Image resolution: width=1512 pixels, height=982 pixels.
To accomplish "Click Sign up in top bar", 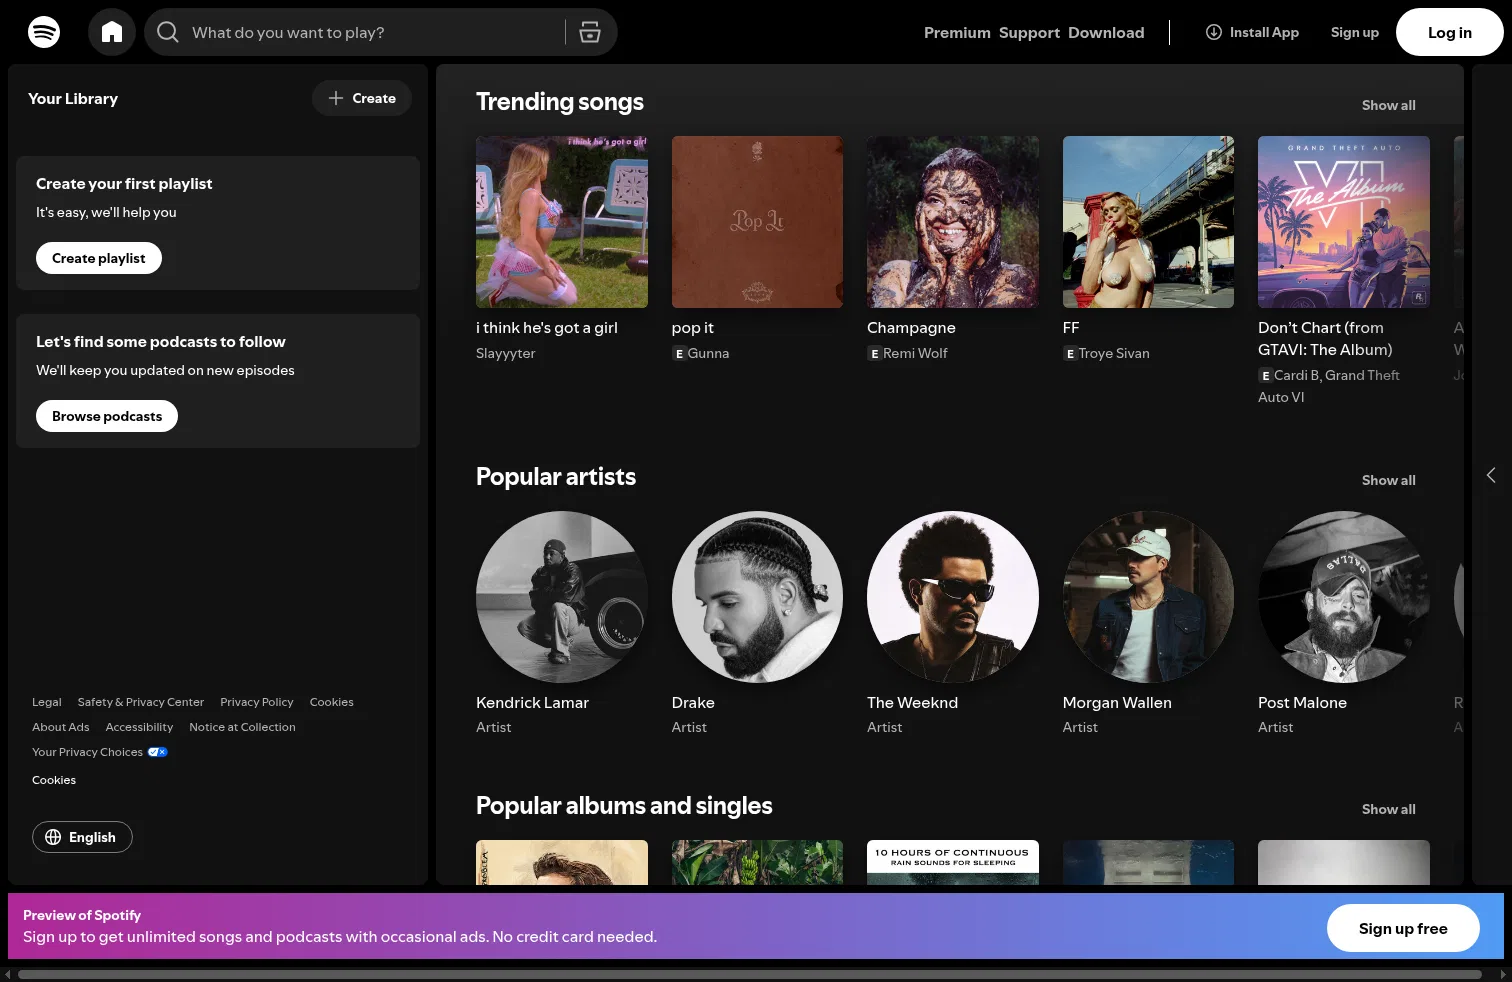I will pyautogui.click(x=1354, y=32).
